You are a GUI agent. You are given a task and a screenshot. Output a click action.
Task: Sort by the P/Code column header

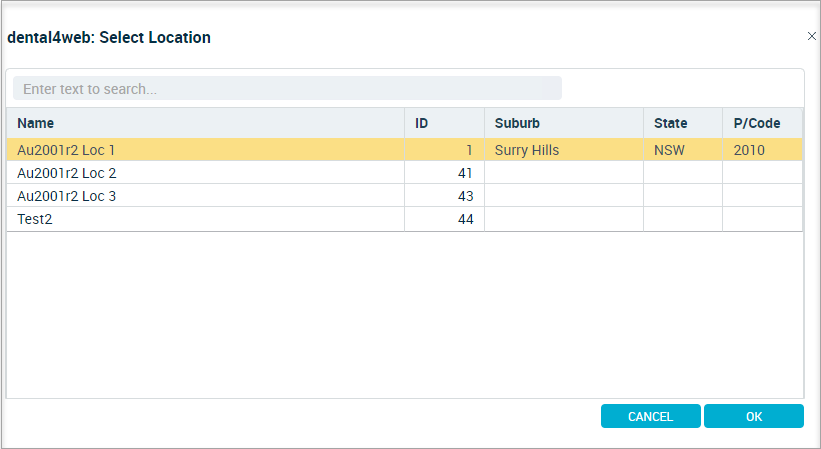pyautogui.click(x=762, y=123)
